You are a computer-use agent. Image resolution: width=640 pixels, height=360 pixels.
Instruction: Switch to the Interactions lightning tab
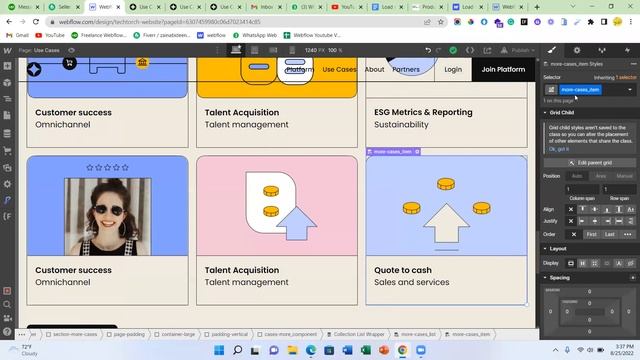tap(627, 50)
